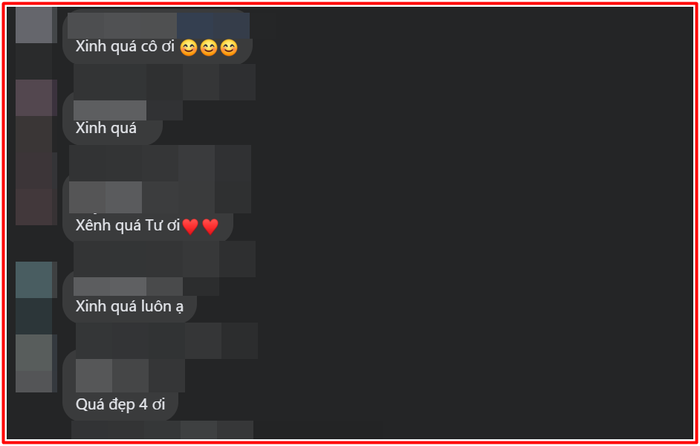Open blurred commenter name above 'Xênh quá Tư ơi'
Viewport: 700px width, 446px height.
(106, 197)
